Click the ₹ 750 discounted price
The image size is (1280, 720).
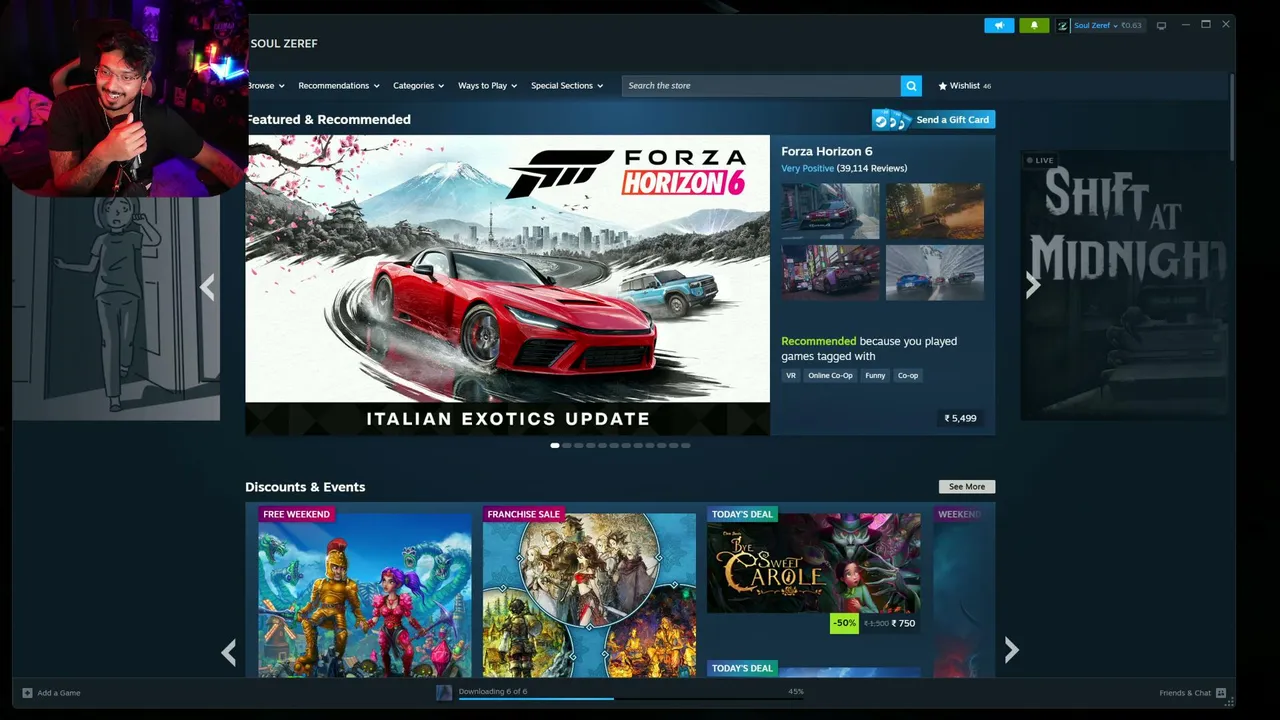[x=903, y=624]
